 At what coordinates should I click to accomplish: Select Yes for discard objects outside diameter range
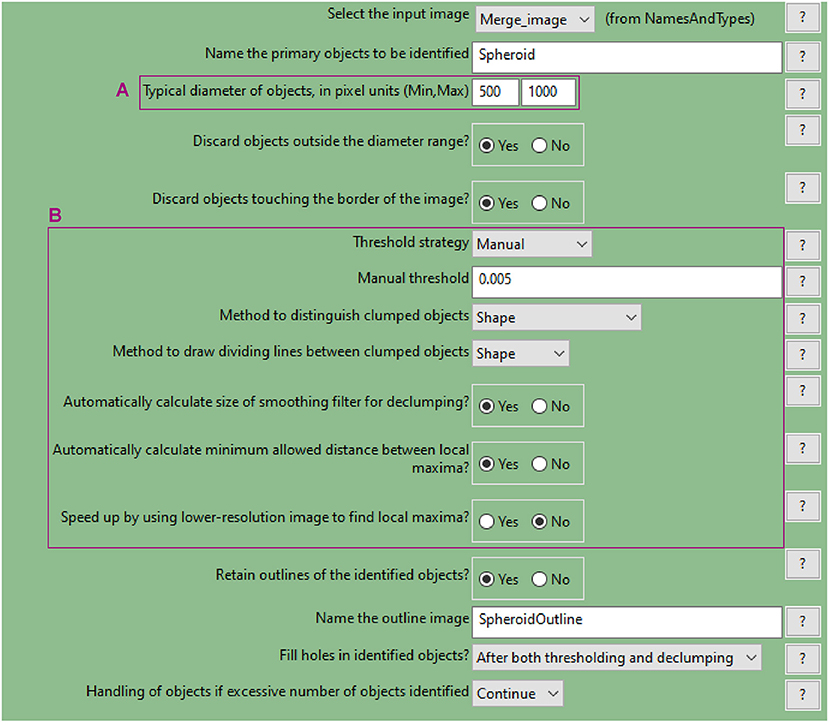pyautogui.click(x=498, y=145)
